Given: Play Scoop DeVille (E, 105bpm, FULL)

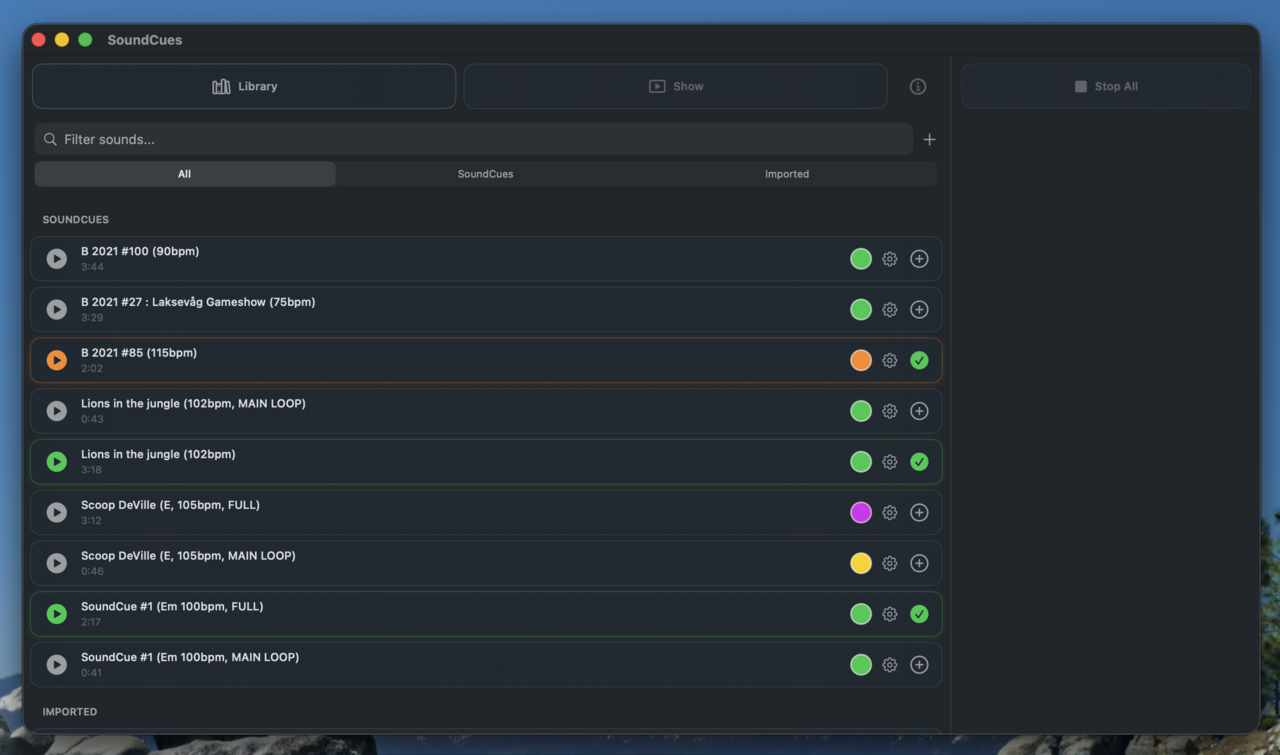Looking at the screenshot, I should click(x=56, y=512).
